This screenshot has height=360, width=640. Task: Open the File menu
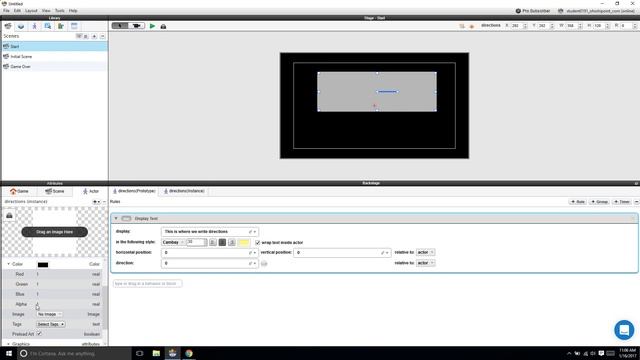(6, 11)
